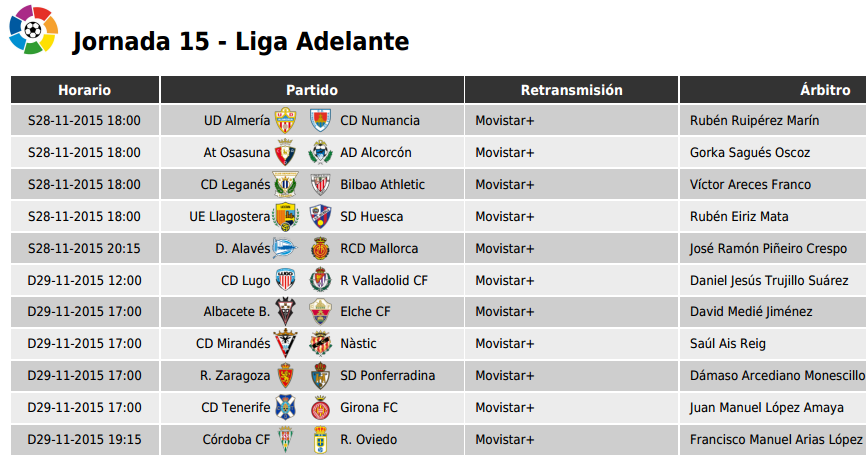
Task: Select the CD Leganés crest
Action: point(286,184)
